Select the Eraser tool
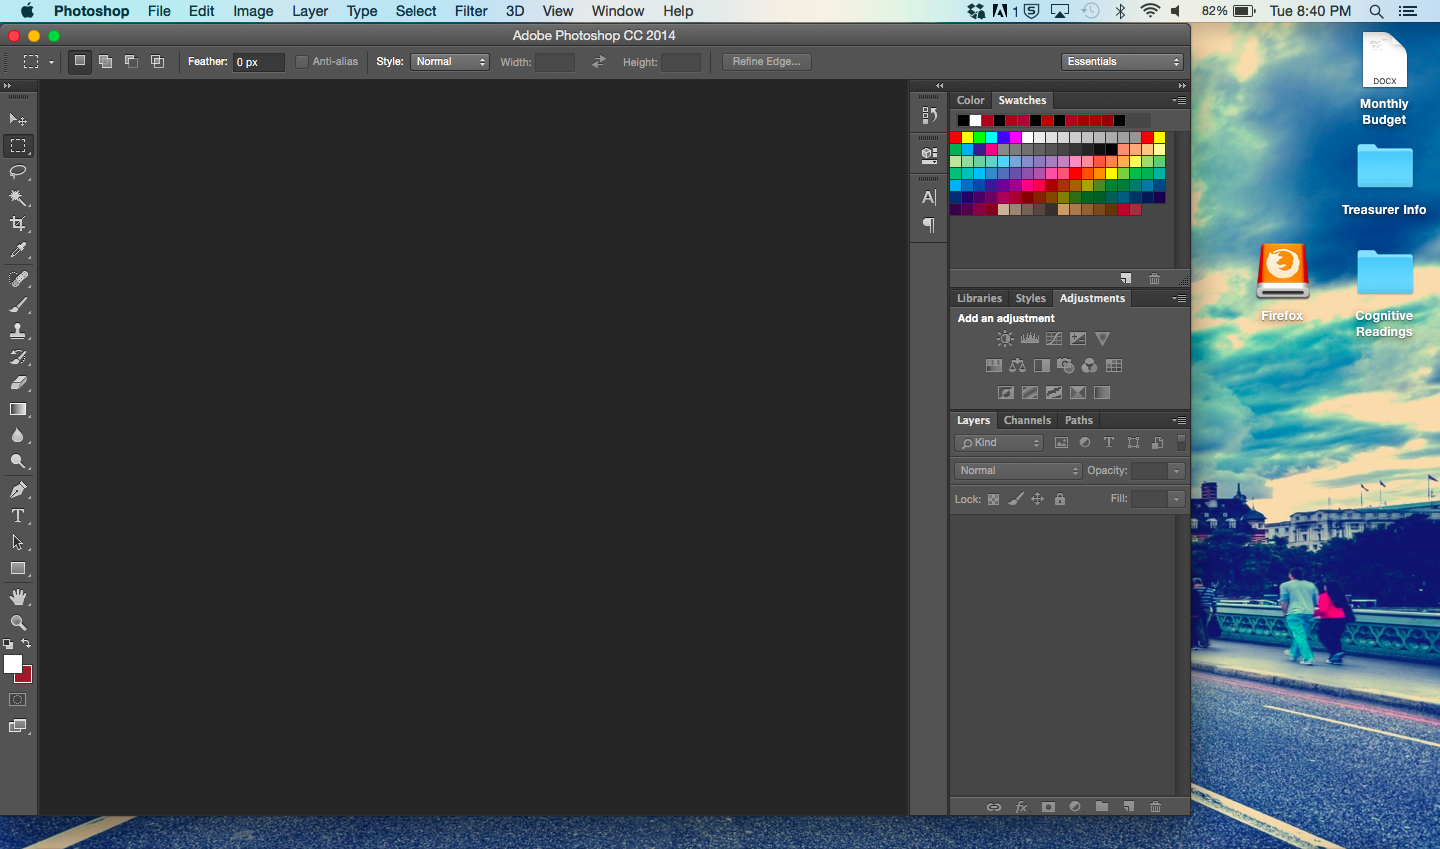 pyautogui.click(x=18, y=383)
